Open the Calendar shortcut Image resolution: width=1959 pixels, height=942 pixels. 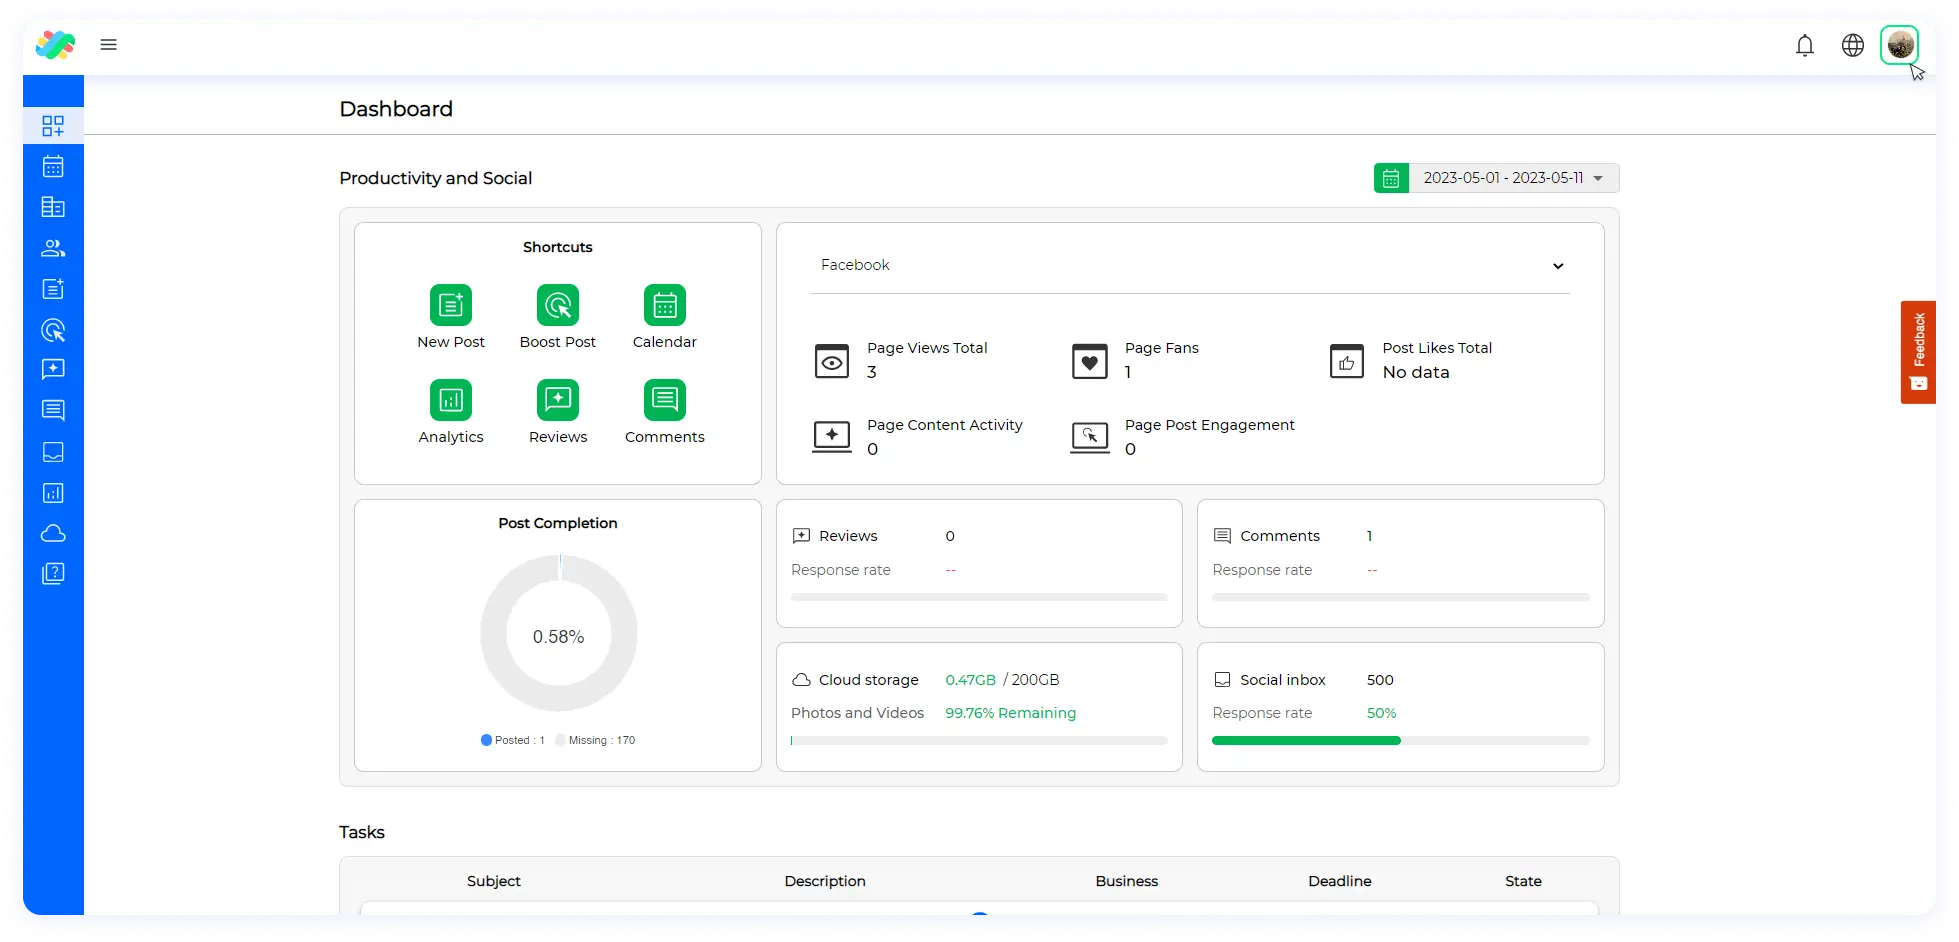coord(664,306)
